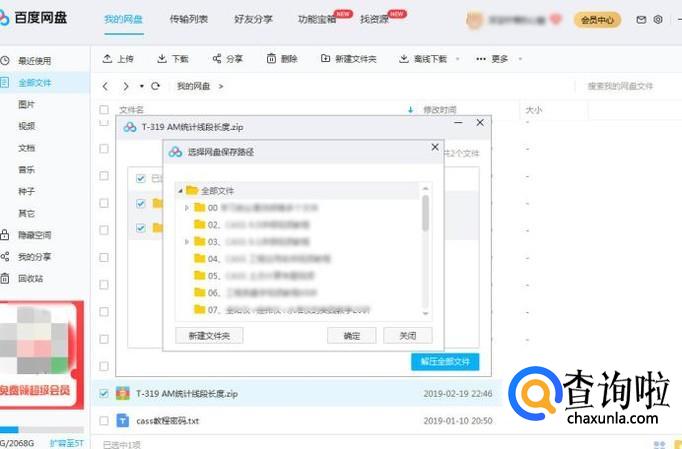Click the 我的分享 share icon in sidebar
This screenshot has height=449, width=682.
tap(4, 257)
